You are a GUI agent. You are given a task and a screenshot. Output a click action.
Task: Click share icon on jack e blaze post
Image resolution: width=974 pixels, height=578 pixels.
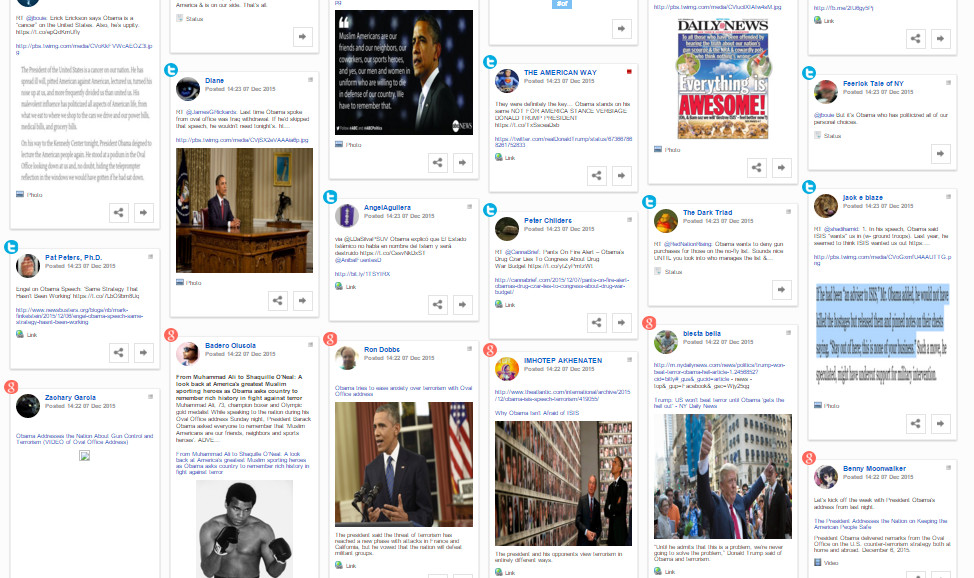(x=916, y=423)
